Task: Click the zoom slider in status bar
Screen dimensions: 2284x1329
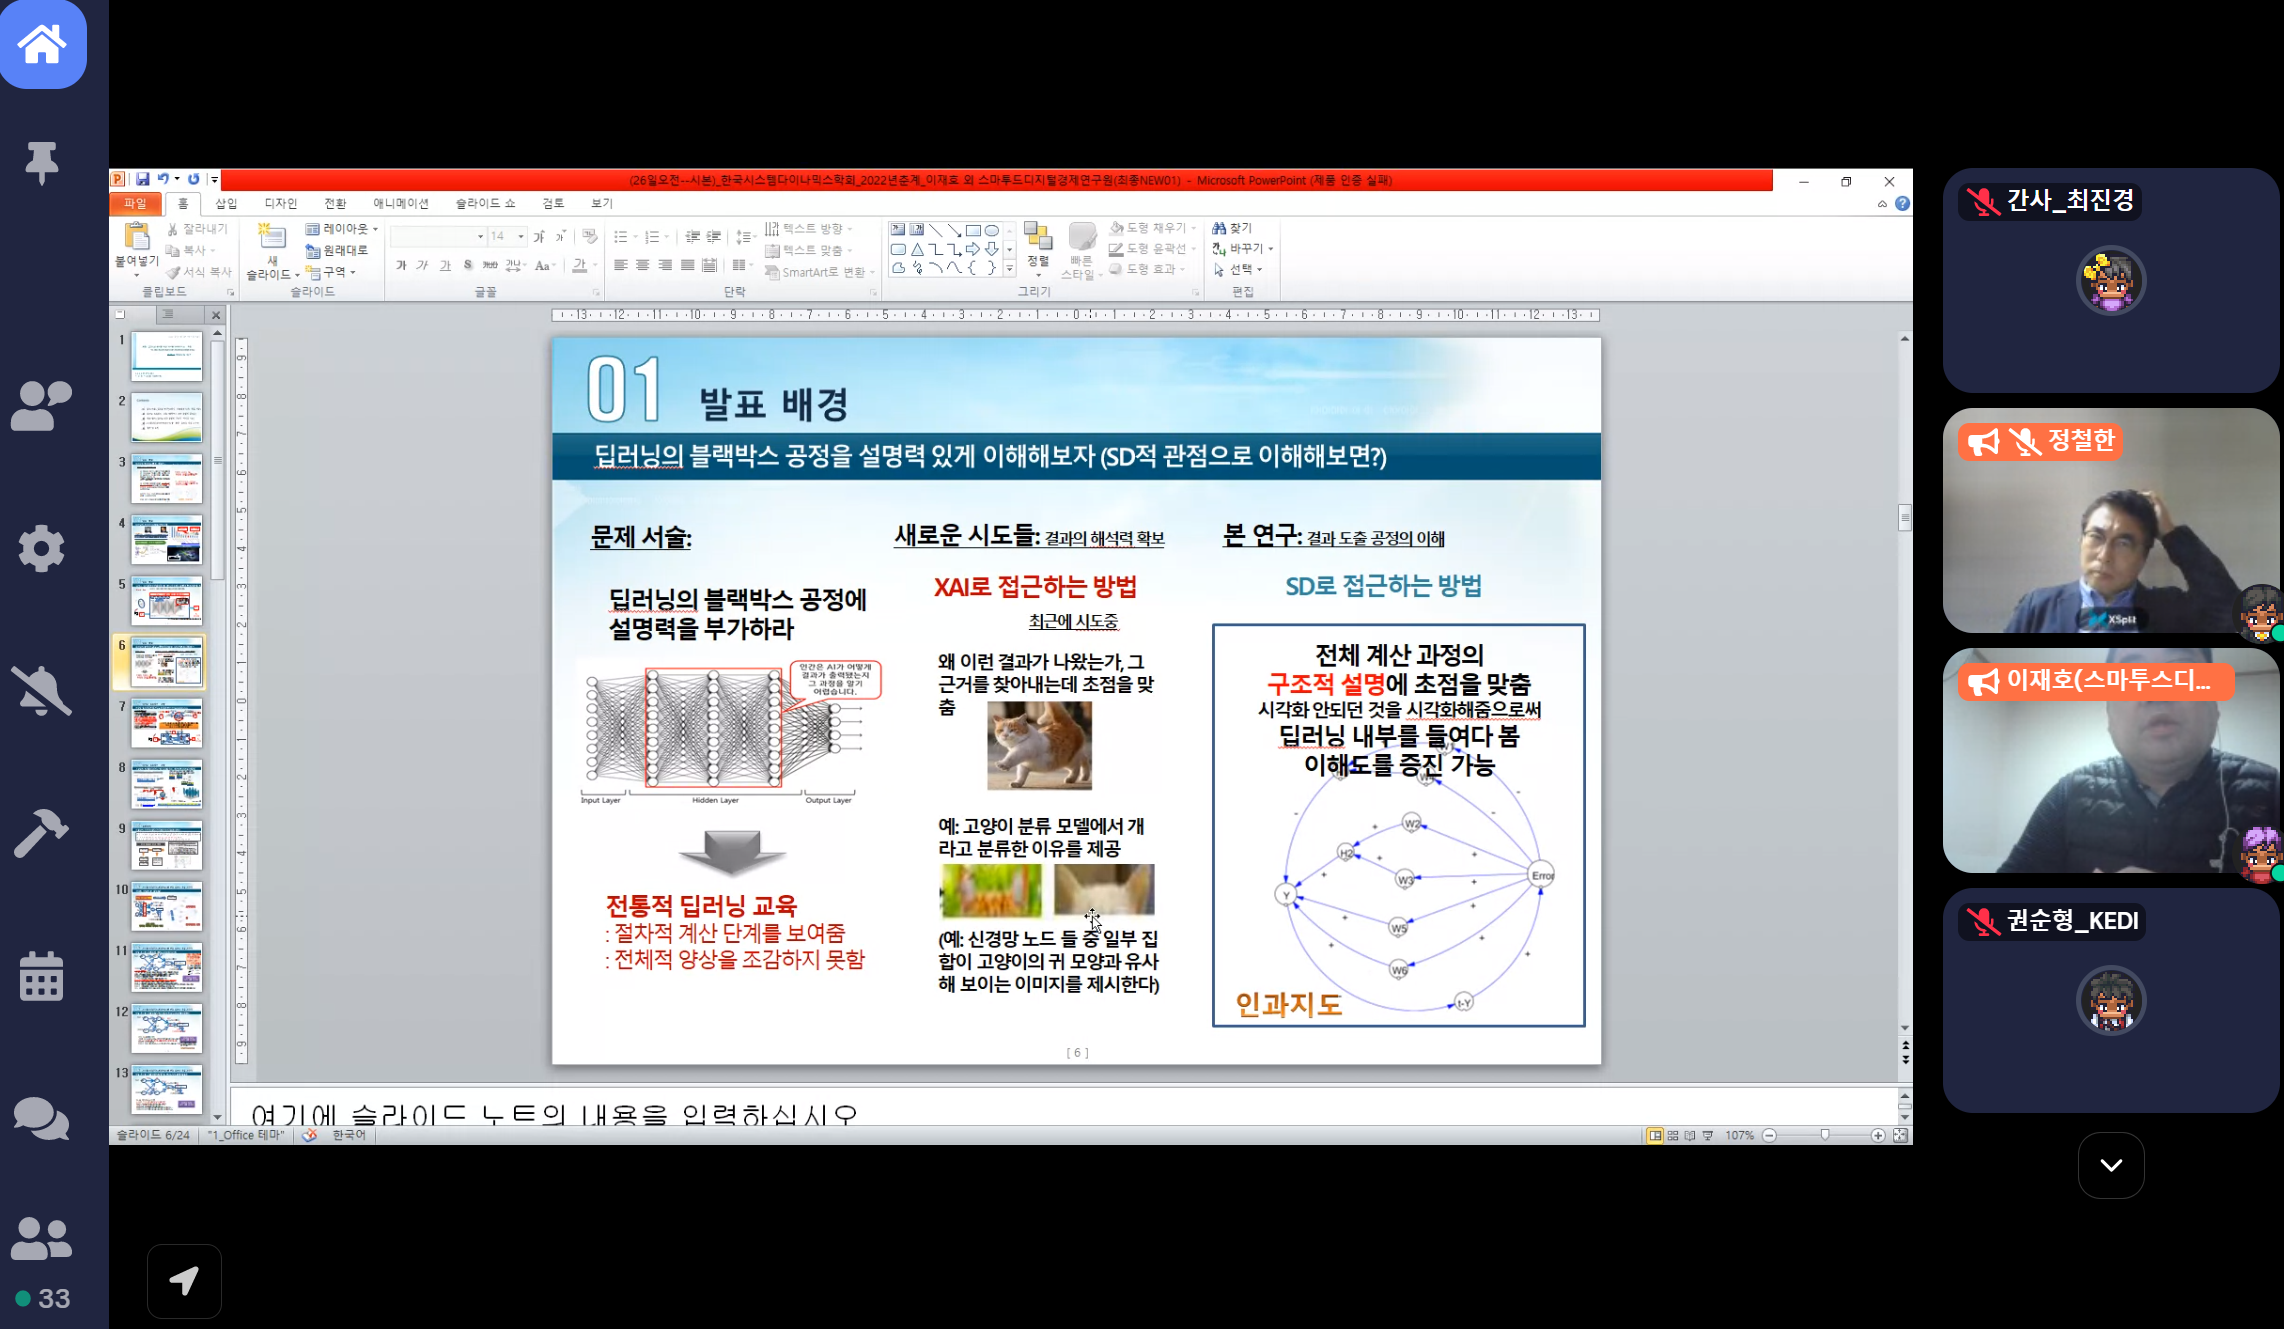Action: (x=1825, y=1135)
